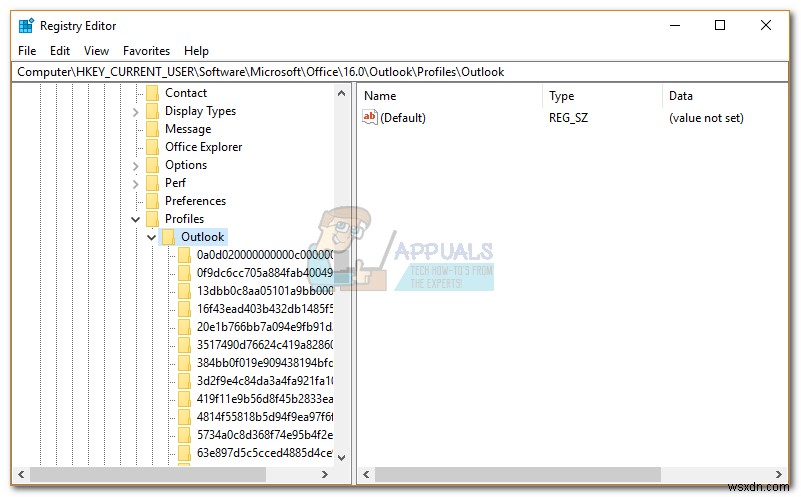
Task: Click the Display Types folder icon
Action: click(x=152, y=111)
